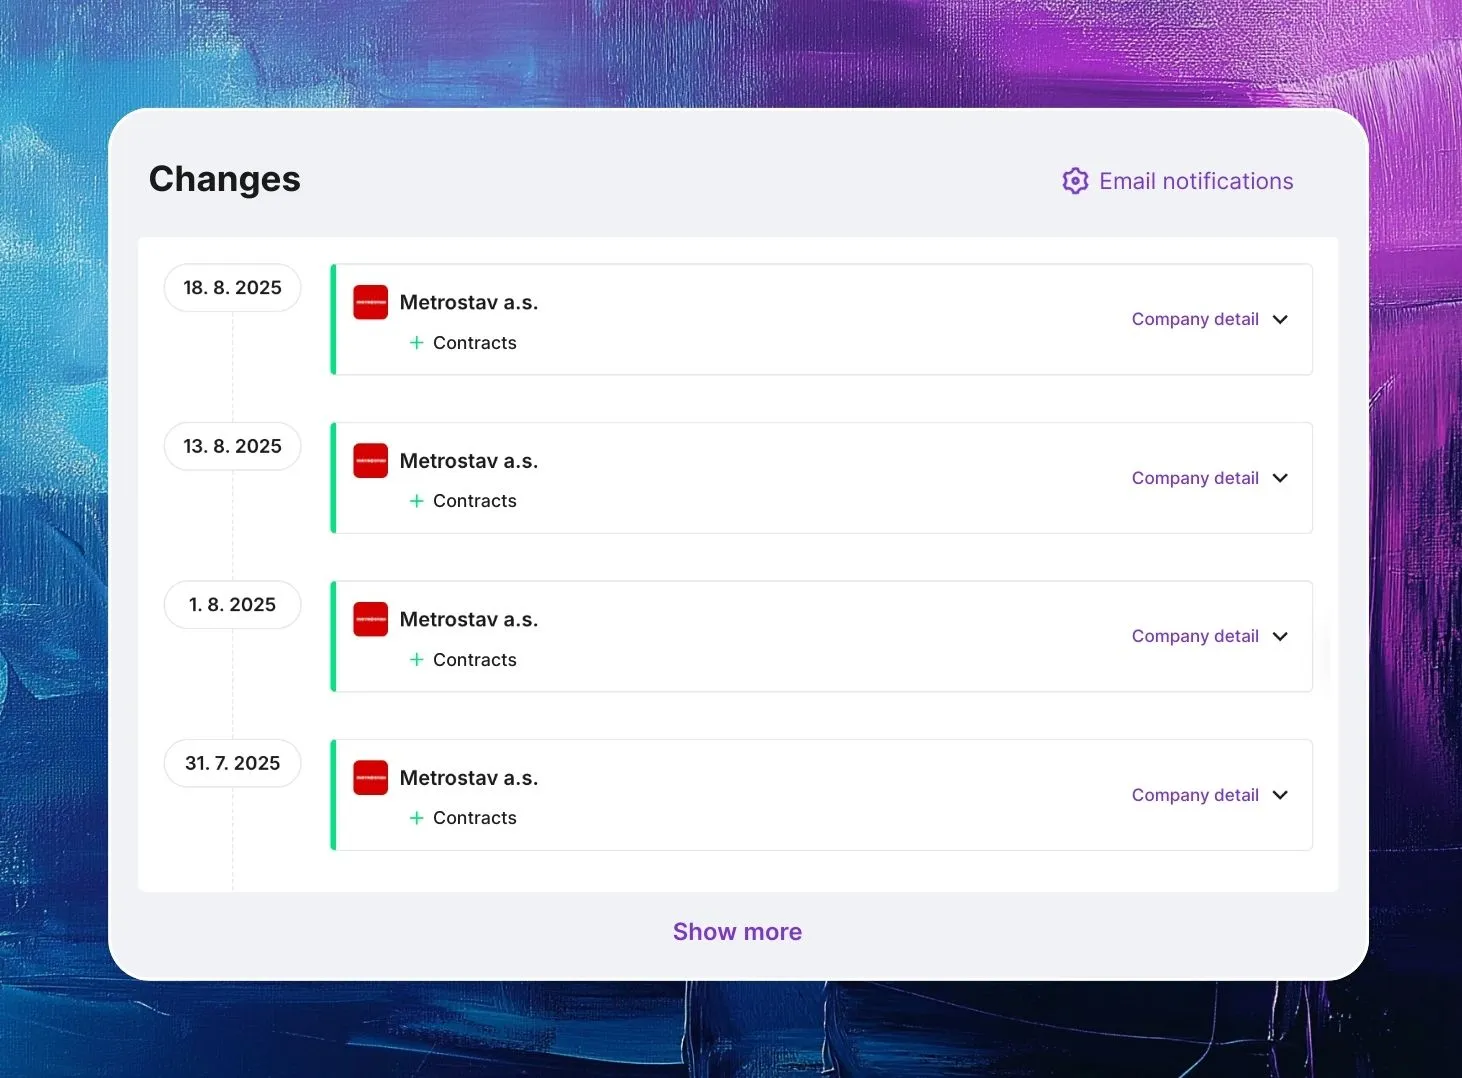This screenshot has height=1078, width=1462.
Task: Click Metrostav a.s. name in 13. 8. 2025 entry
Action: [469, 461]
